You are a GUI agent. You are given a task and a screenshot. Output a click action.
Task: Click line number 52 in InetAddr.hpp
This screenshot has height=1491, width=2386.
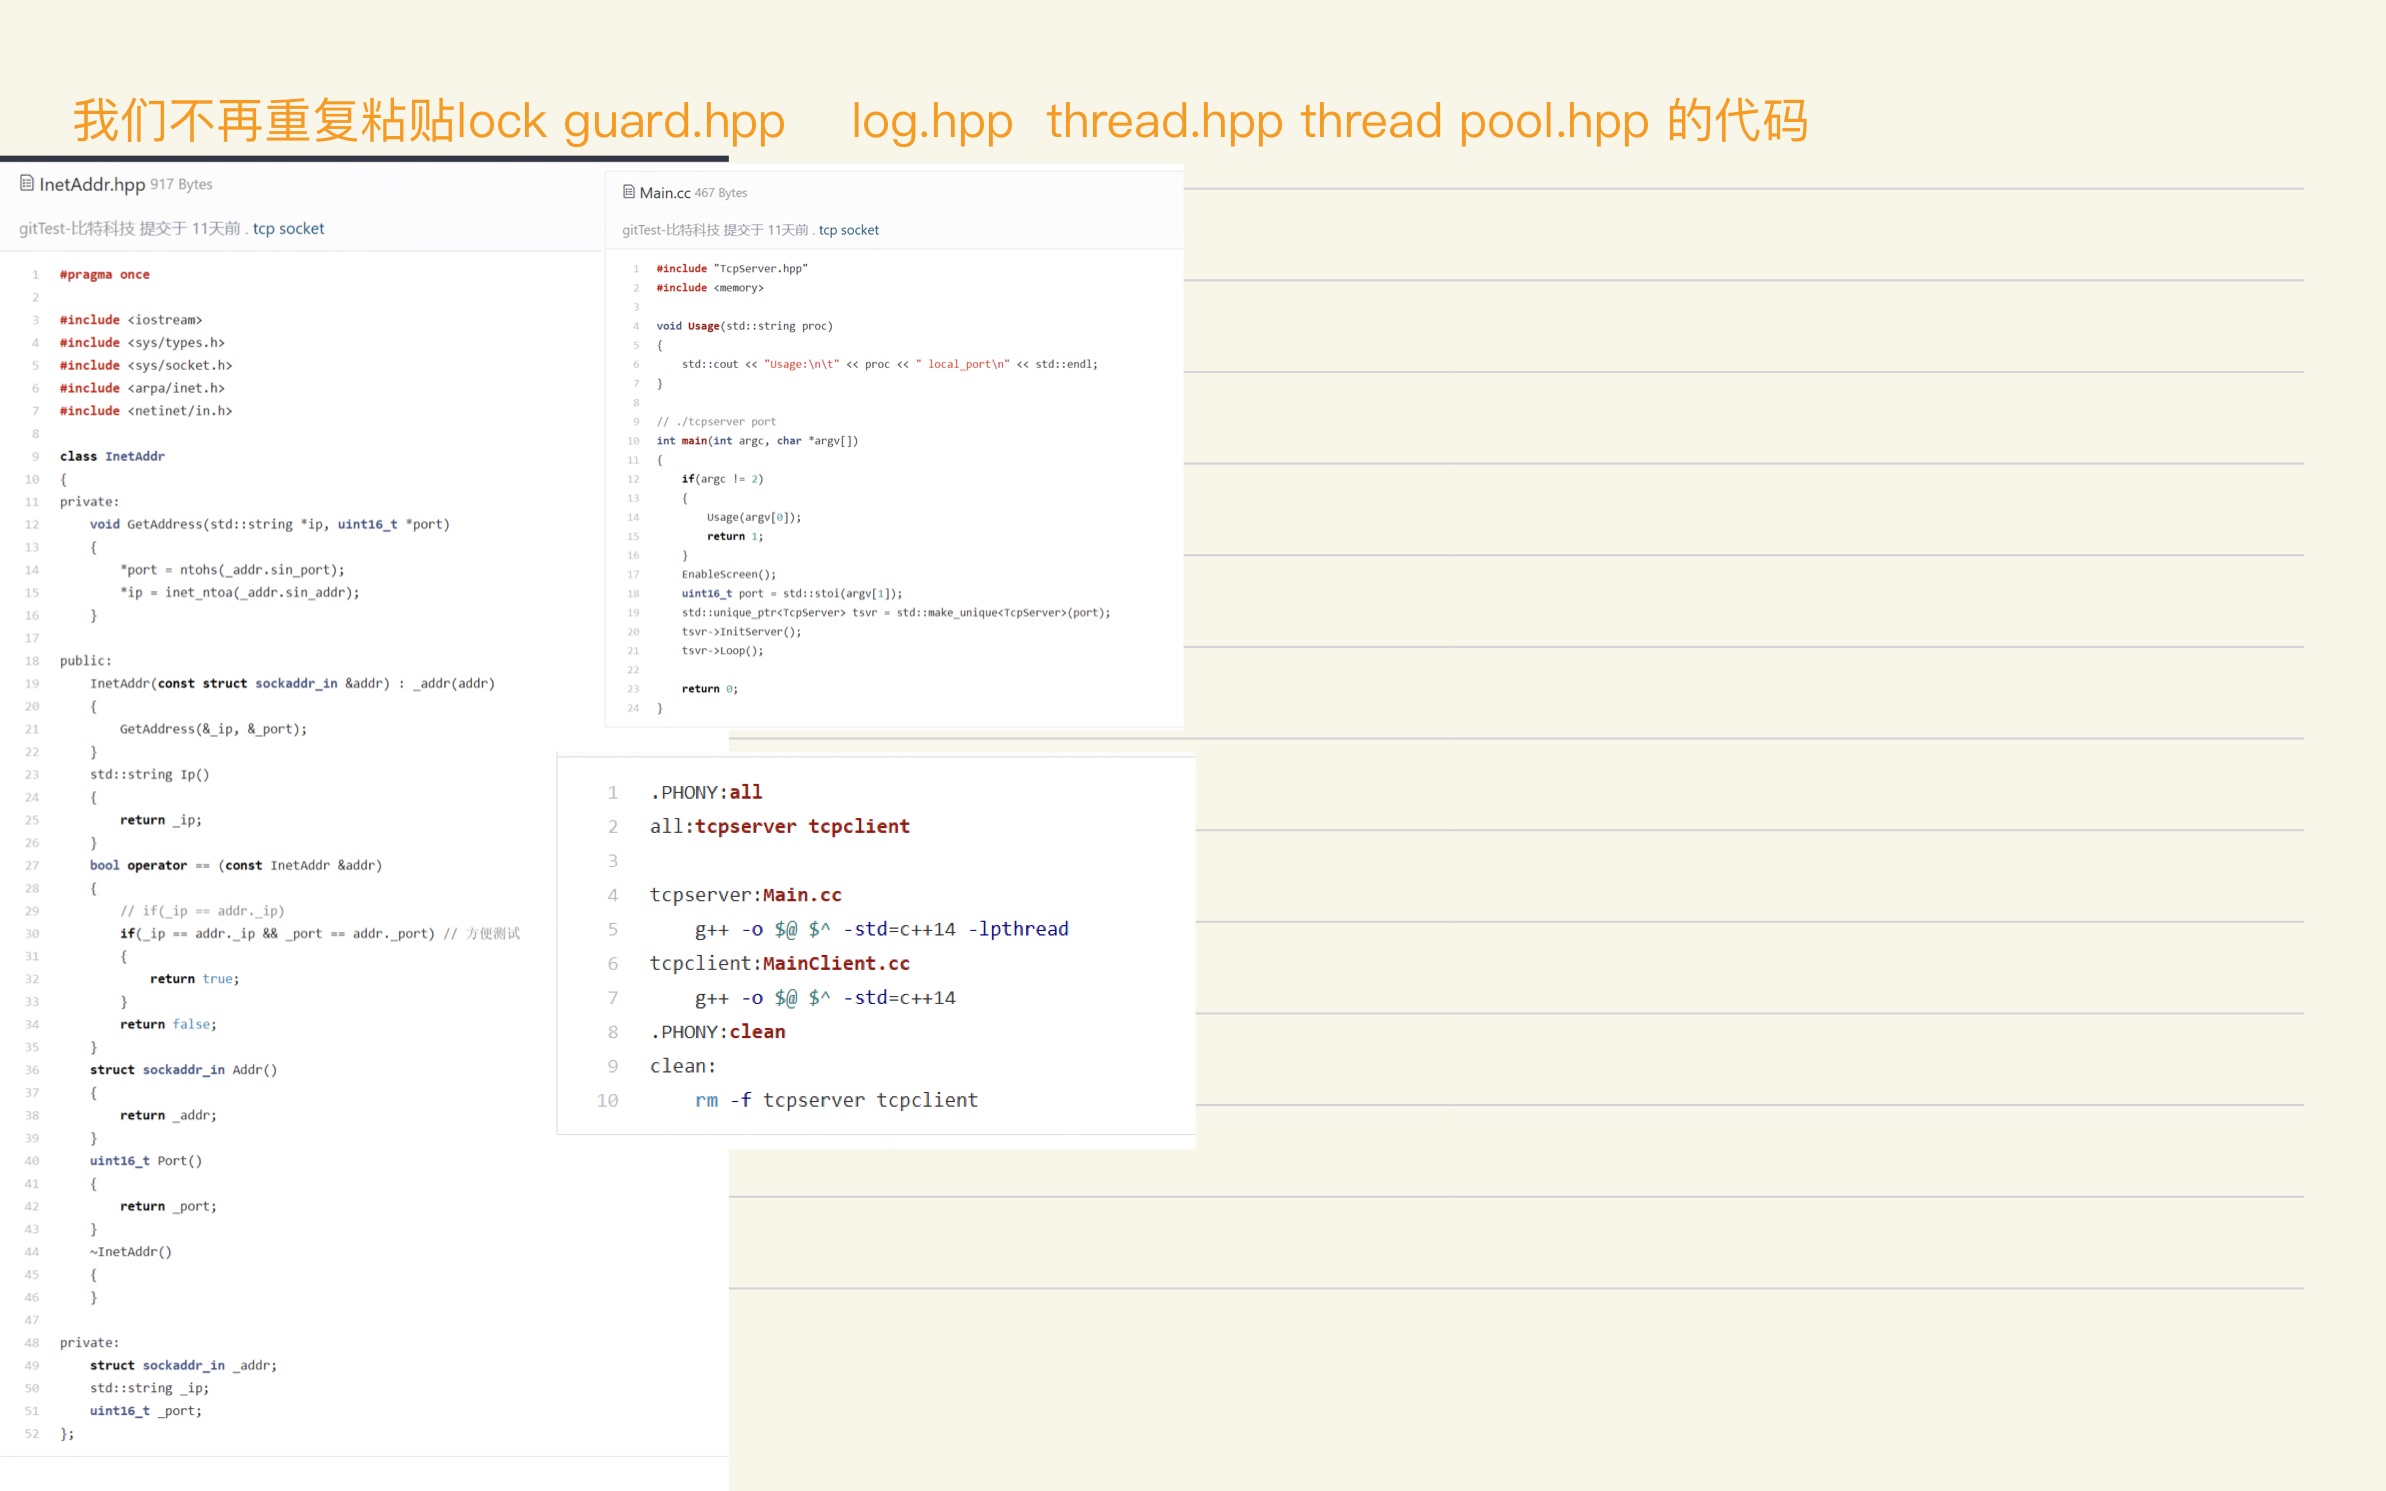(x=32, y=1433)
